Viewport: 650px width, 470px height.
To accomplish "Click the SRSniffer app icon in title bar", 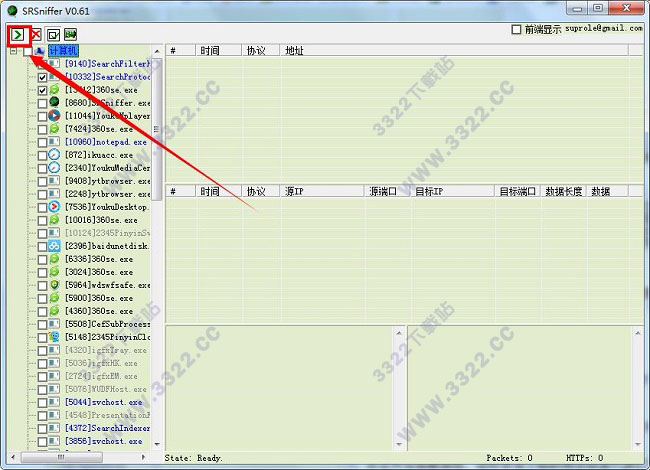I will (x=12, y=11).
